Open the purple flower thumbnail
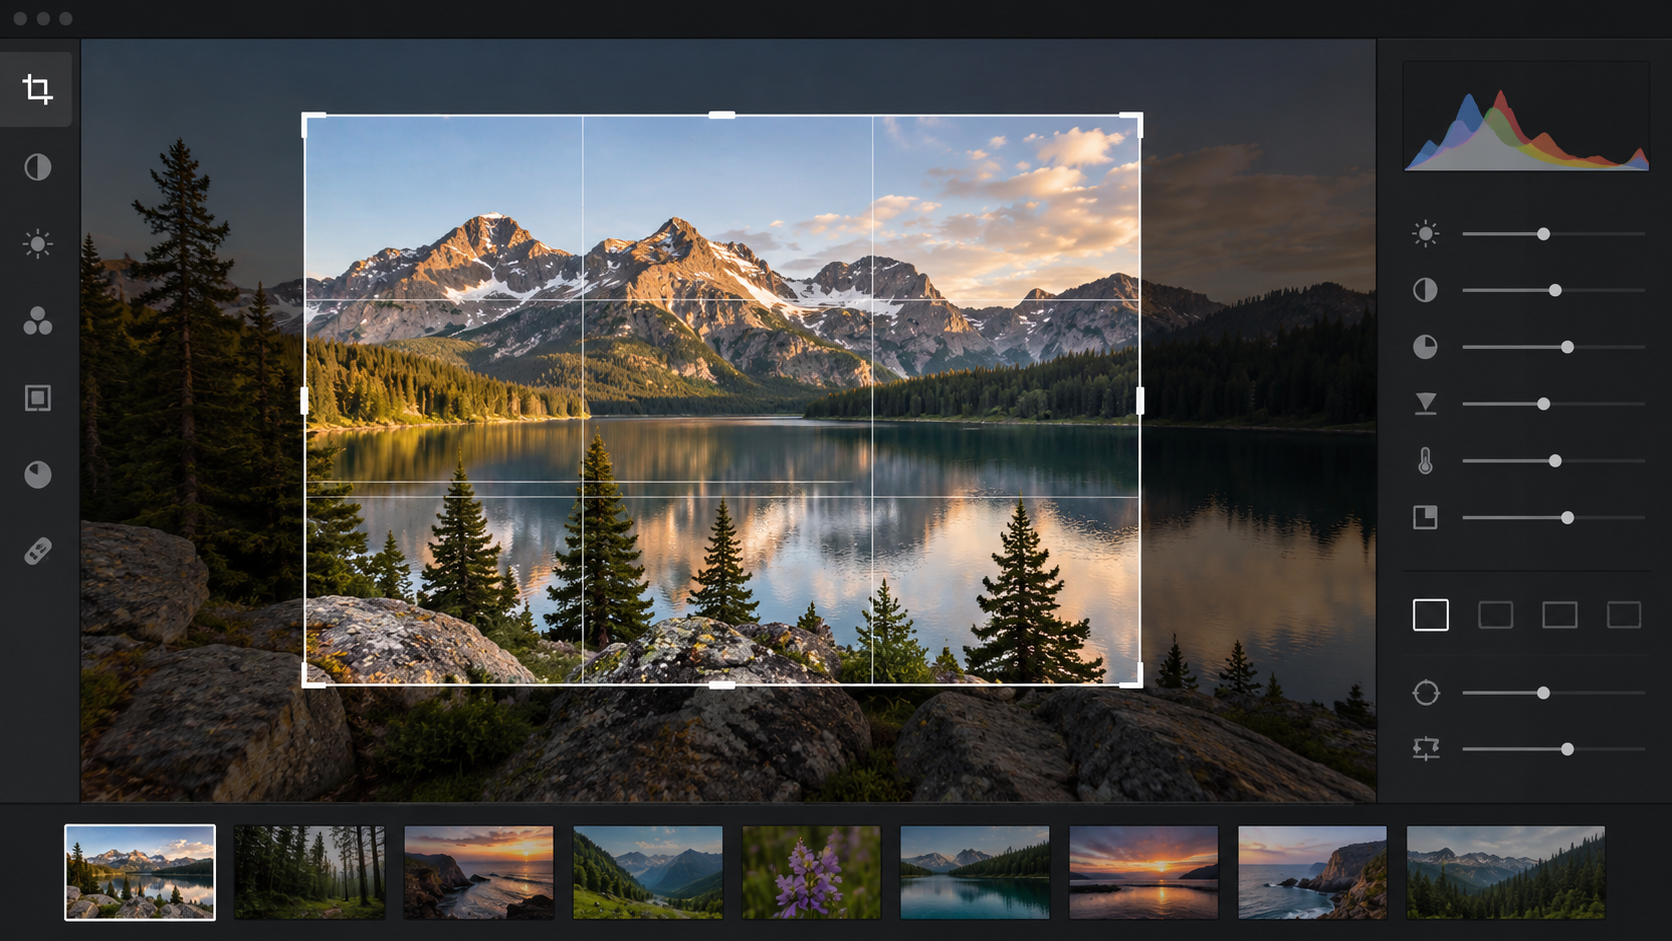 [811, 872]
